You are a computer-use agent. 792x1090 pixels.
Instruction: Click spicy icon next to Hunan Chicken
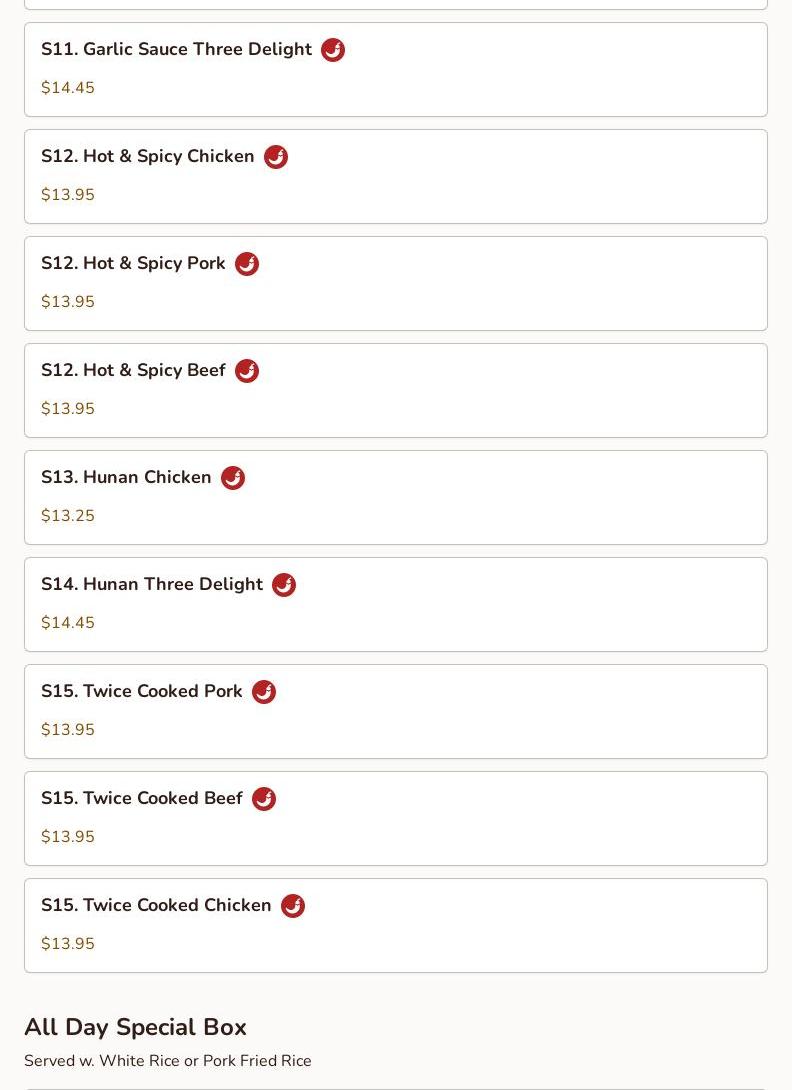(x=233, y=478)
